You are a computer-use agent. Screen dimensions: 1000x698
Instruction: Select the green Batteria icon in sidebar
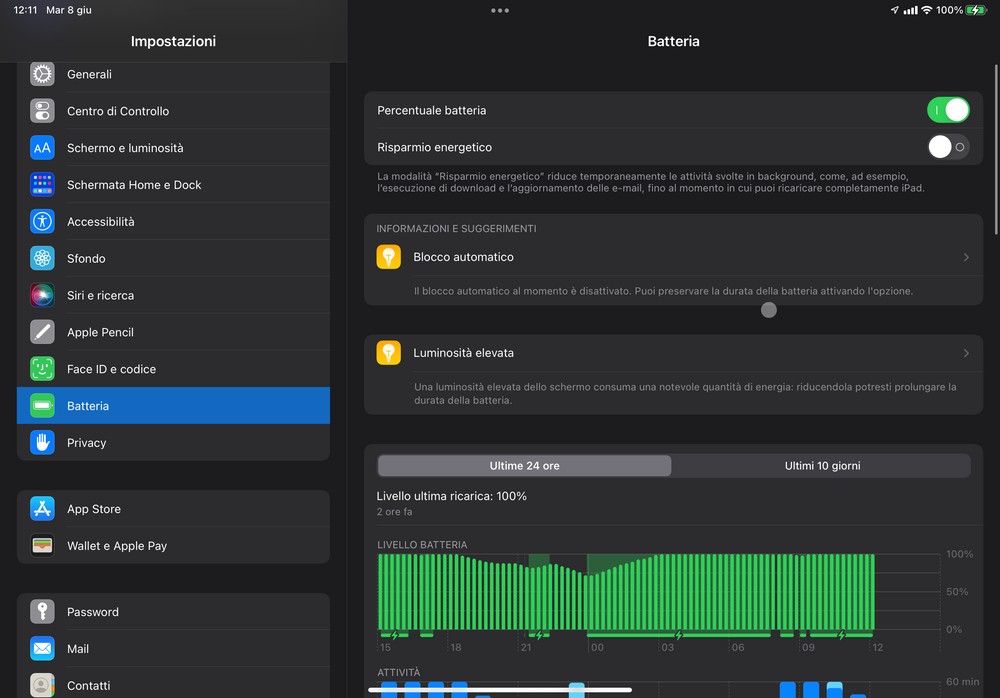click(x=42, y=406)
